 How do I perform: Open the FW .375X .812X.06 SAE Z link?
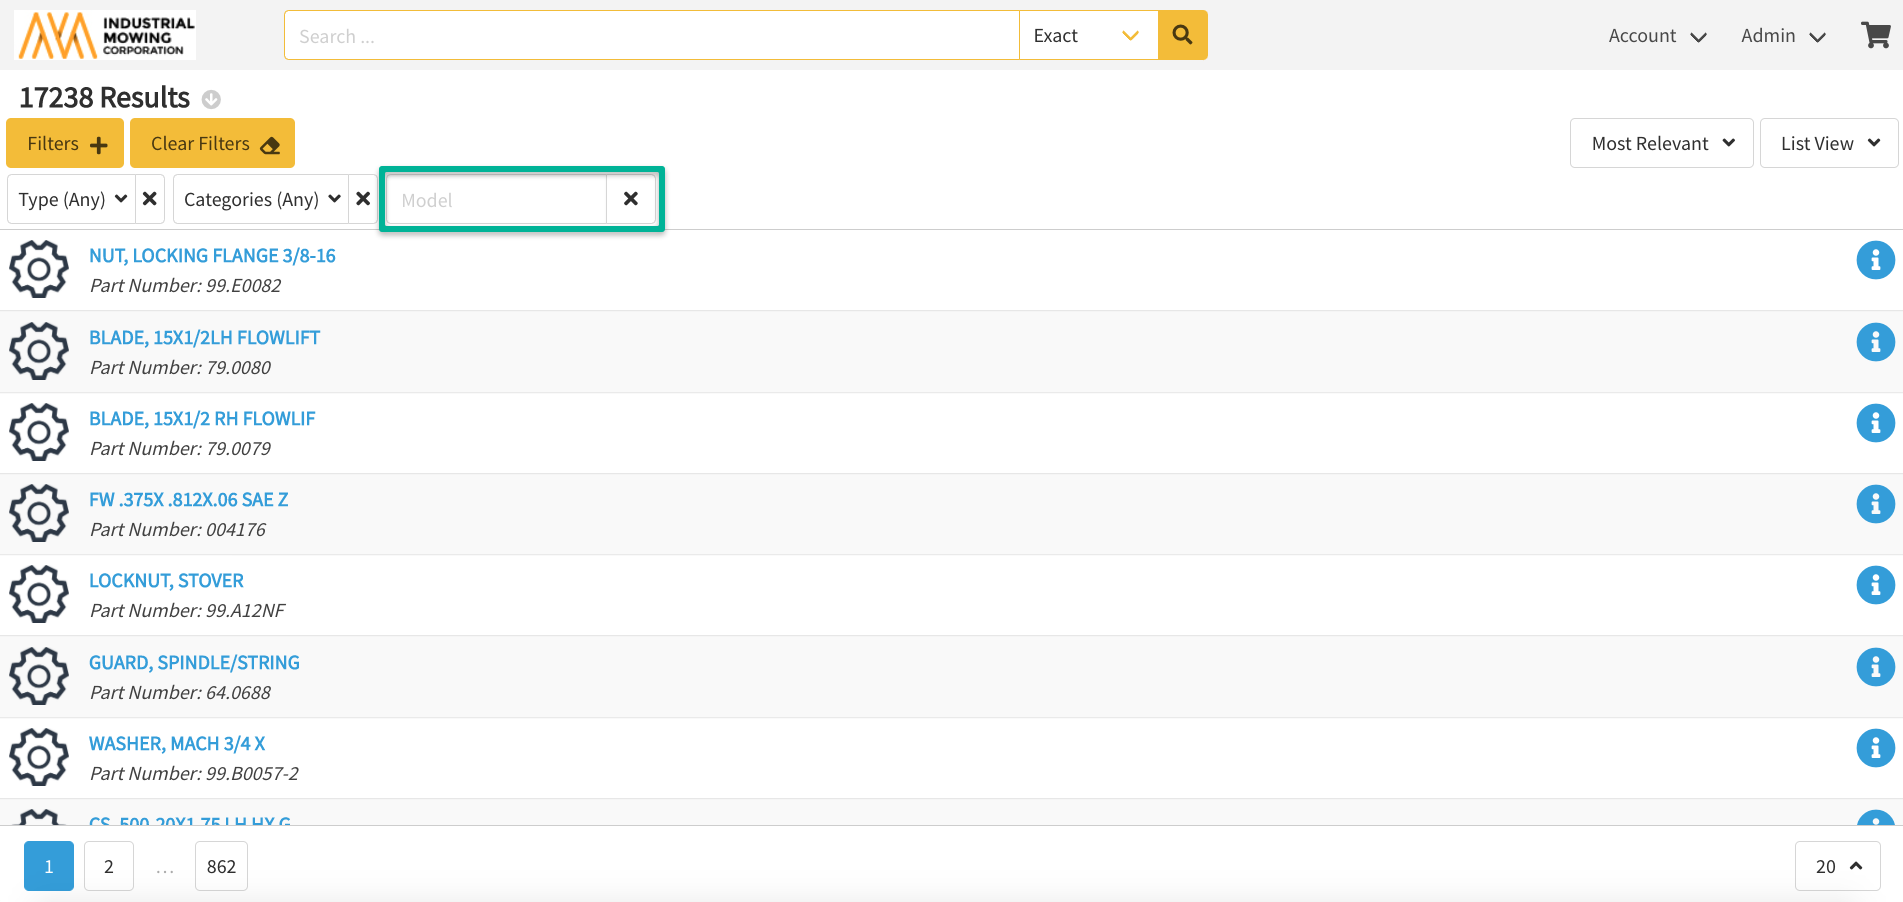pyautogui.click(x=189, y=500)
